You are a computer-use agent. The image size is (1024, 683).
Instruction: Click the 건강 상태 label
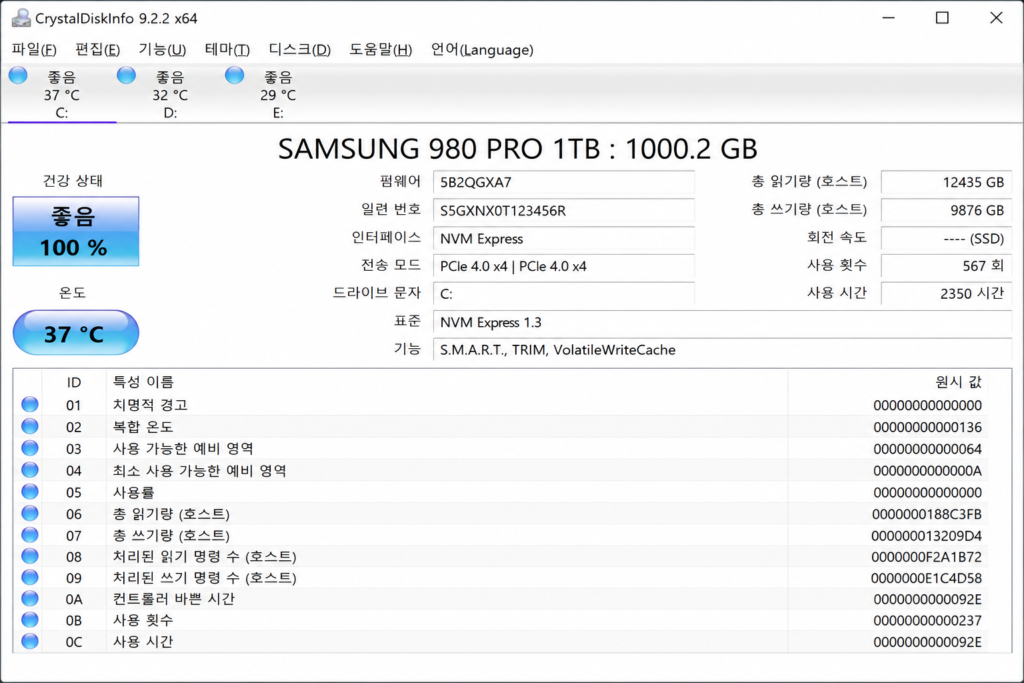[x=73, y=181]
